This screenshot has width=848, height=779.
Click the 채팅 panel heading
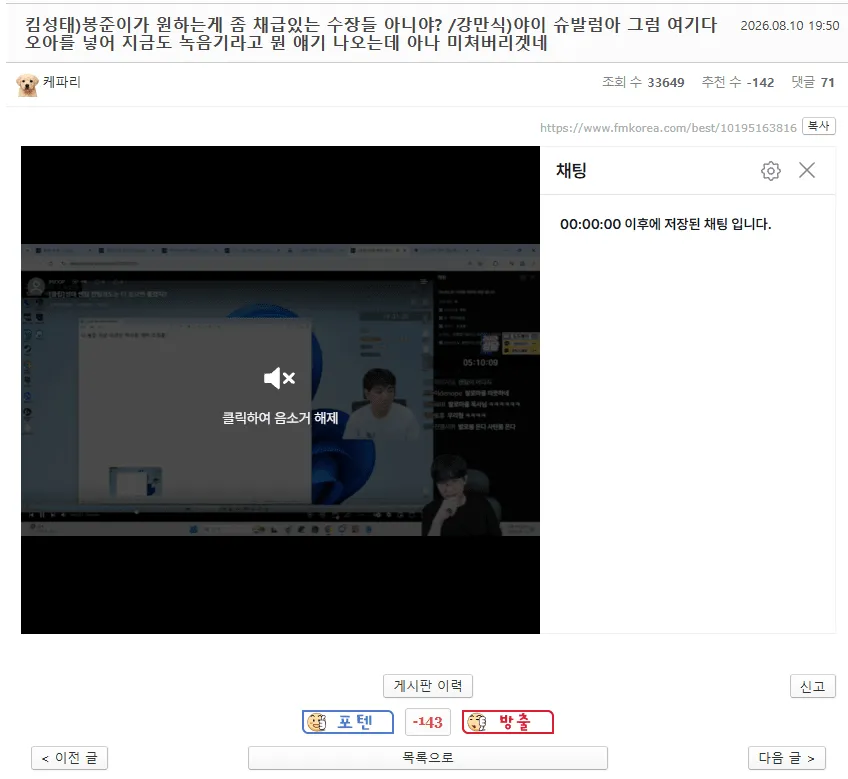pos(571,170)
